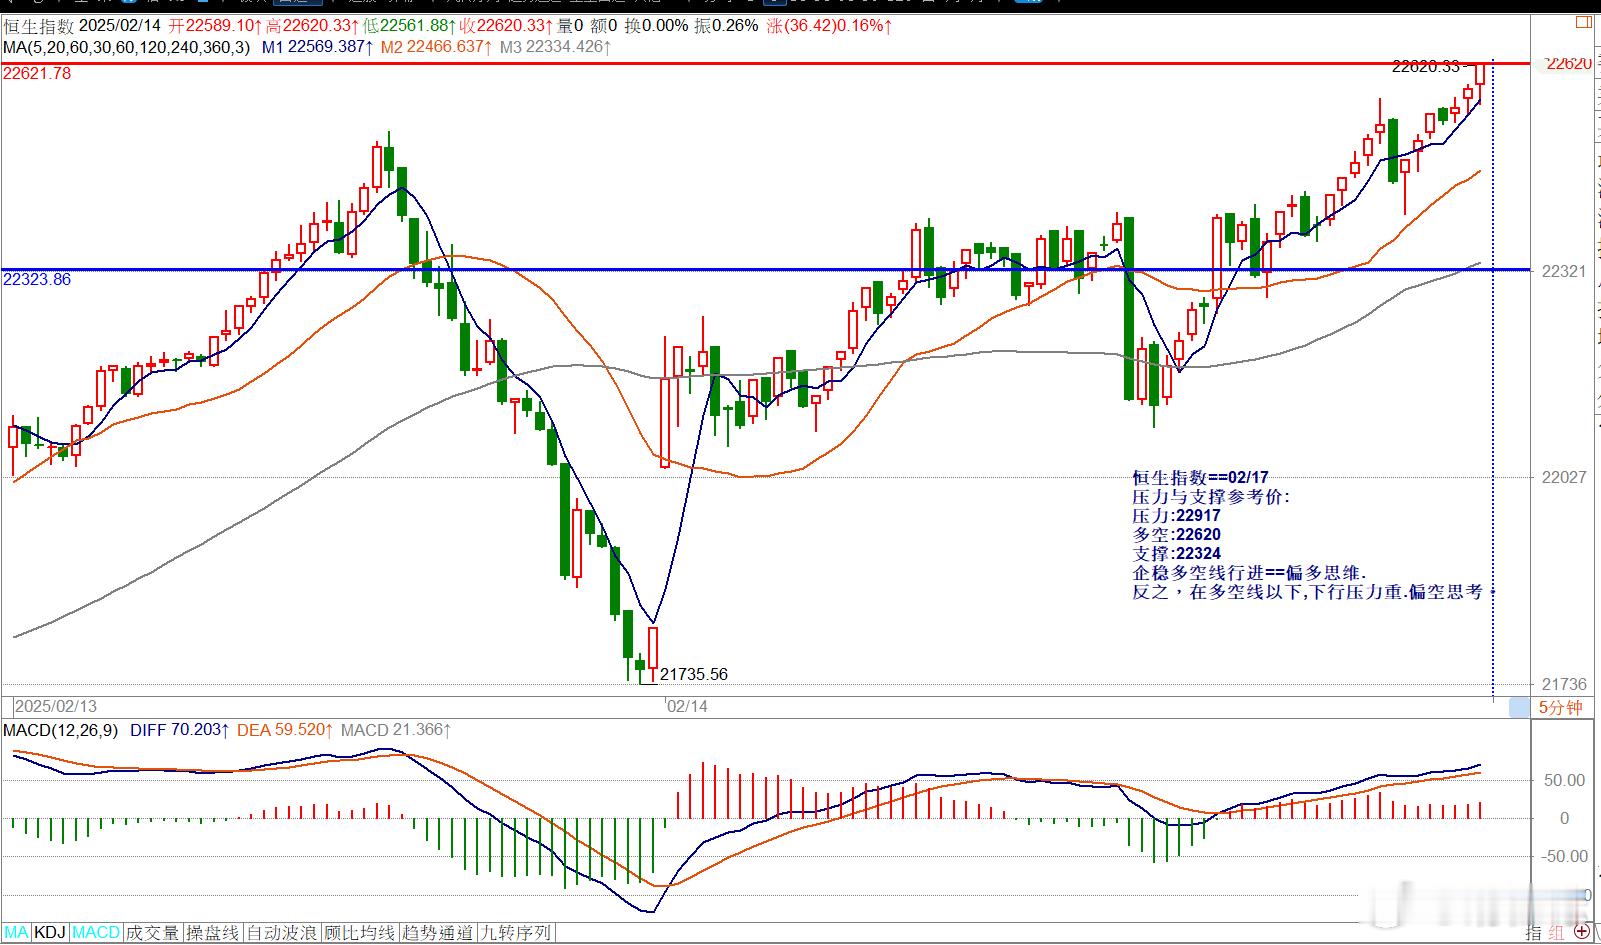This screenshot has height=945, width=1601.
Task: Click the DIFF 70.203 value
Action: pos(180,730)
